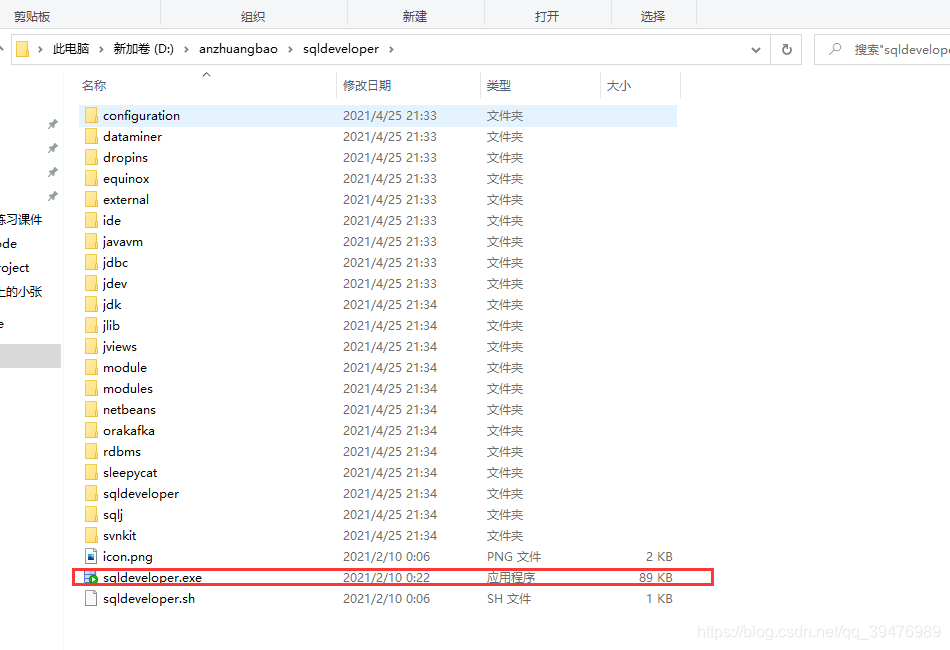Click the 剪贴板 ribbon group label
The image size is (950, 650).
[x=32, y=17]
